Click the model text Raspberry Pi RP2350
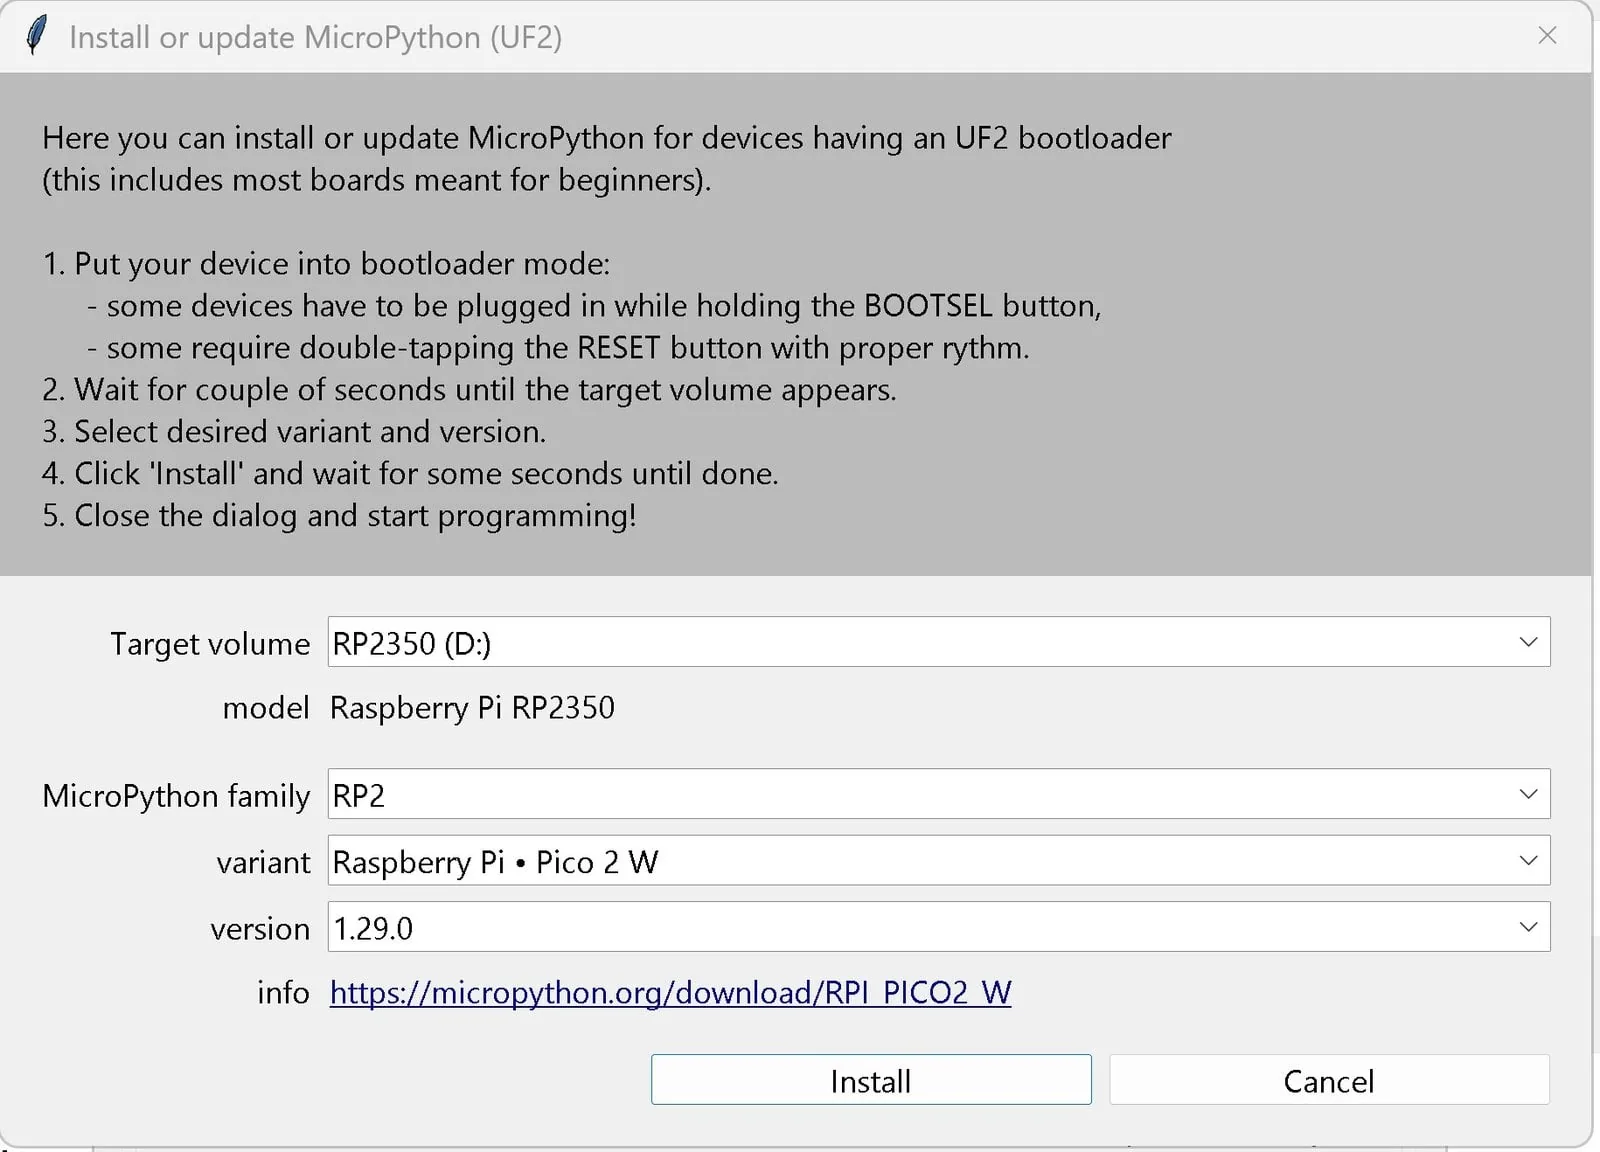This screenshot has height=1152, width=1600. pos(472,708)
